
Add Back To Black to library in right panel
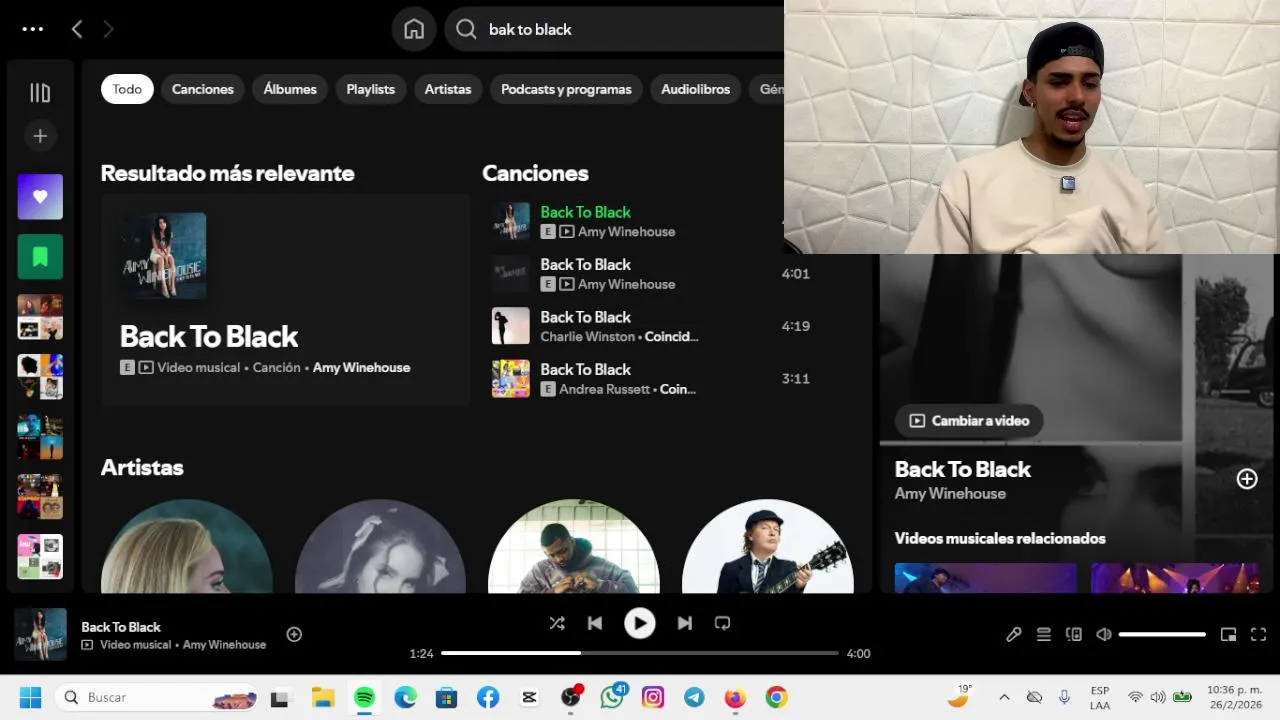click(1247, 479)
